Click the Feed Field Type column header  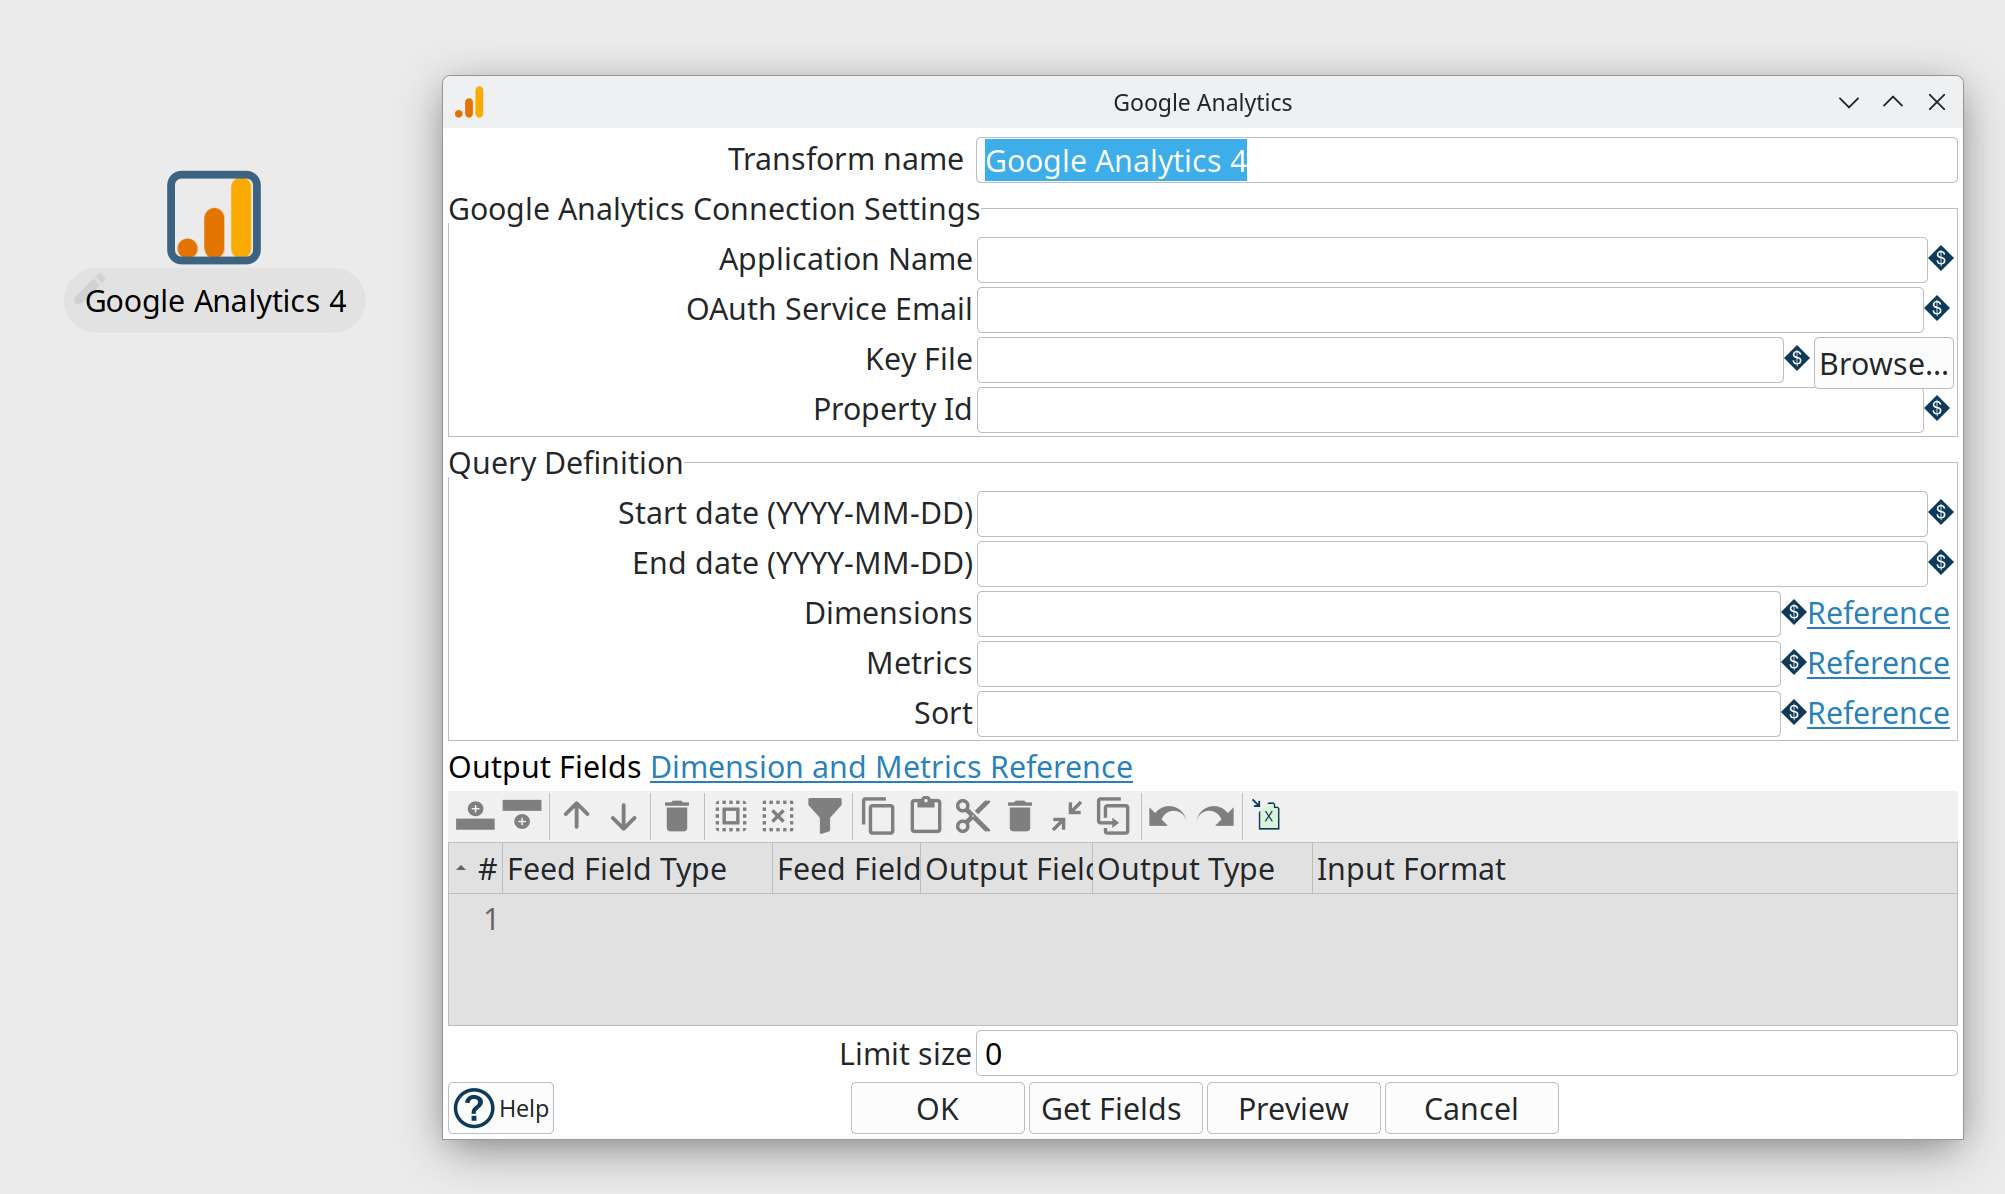[617, 869]
